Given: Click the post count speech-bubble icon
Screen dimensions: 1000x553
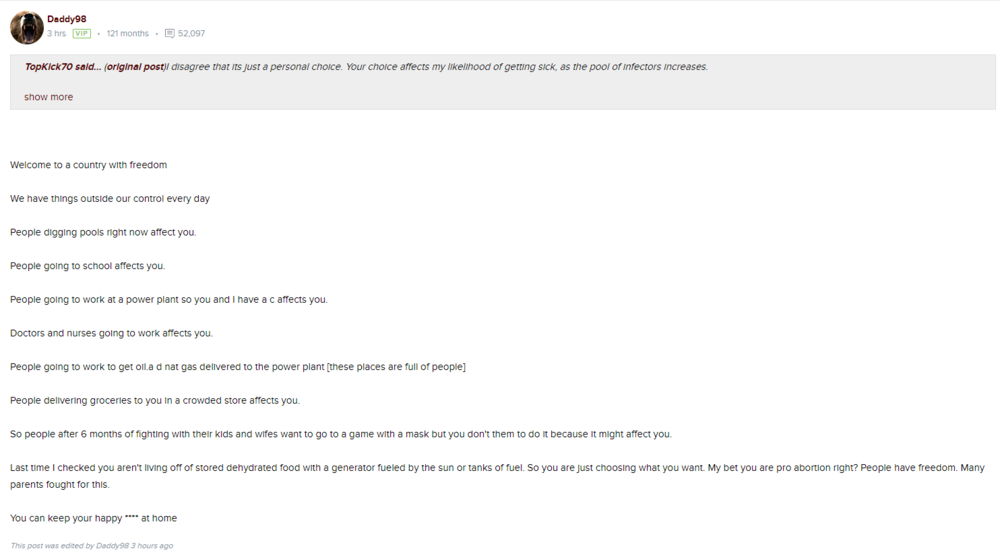Looking at the screenshot, I should tap(169, 33).
